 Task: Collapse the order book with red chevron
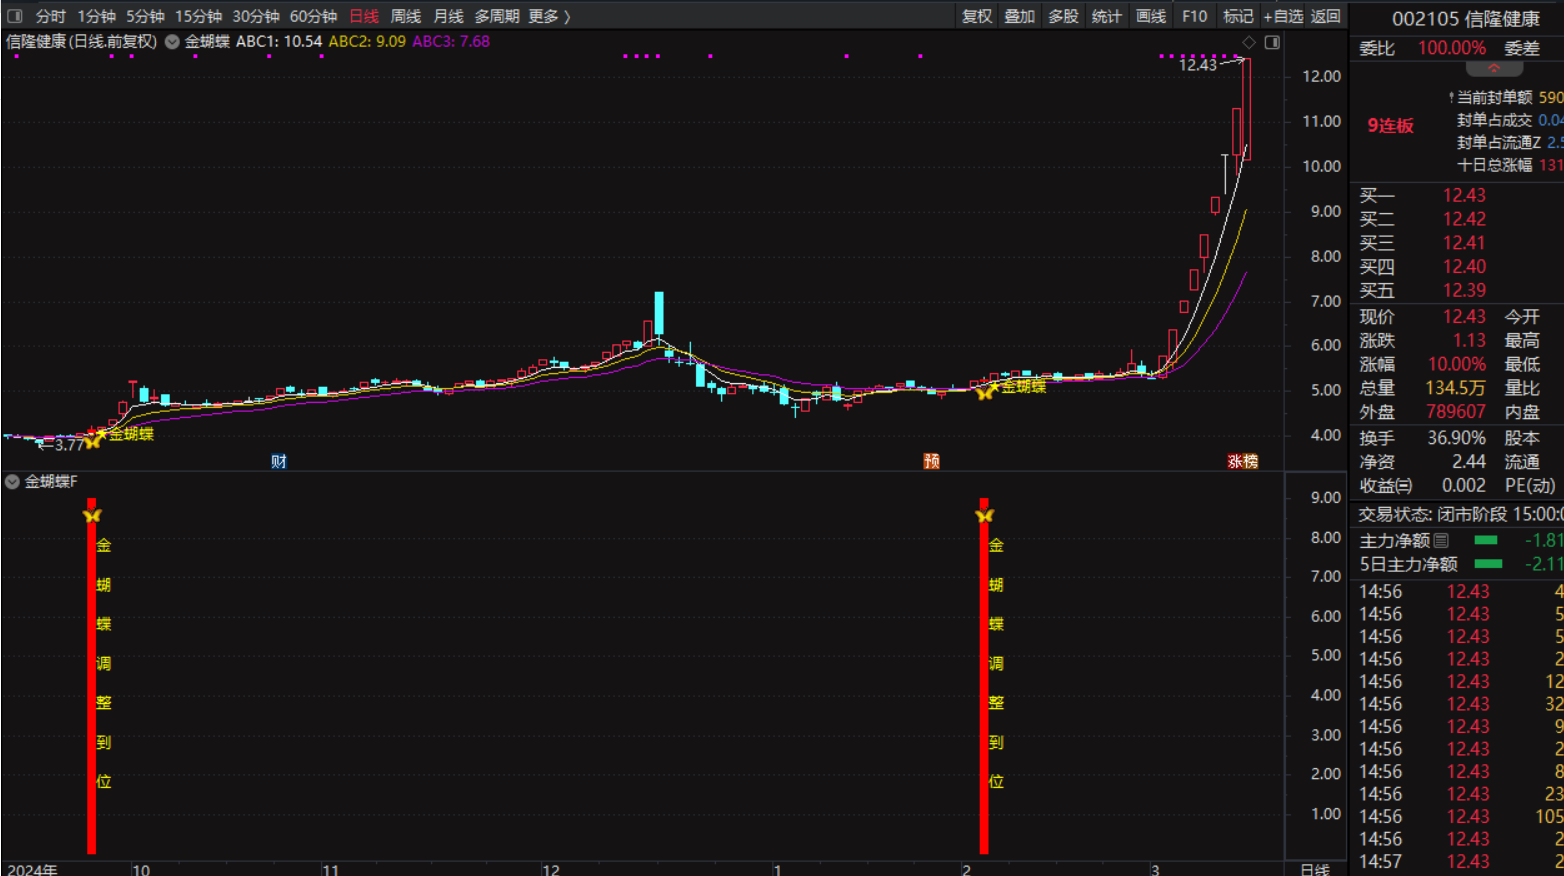(x=1494, y=69)
